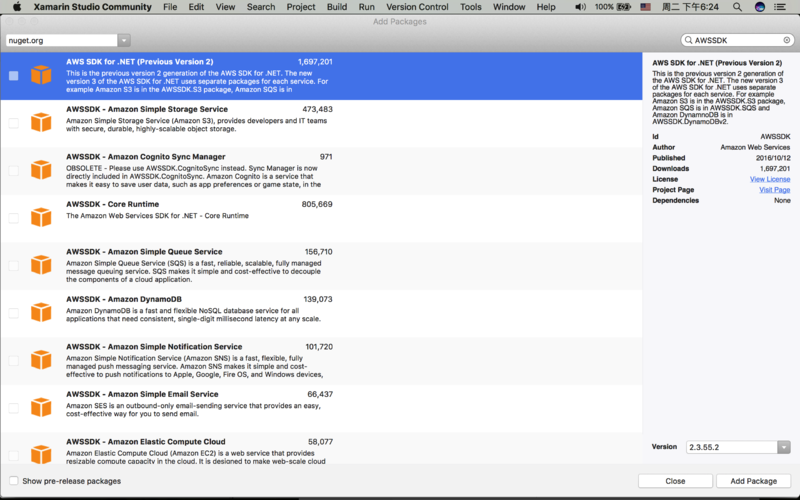Open the Edit menu
The image size is (800, 500).
point(196,7)
